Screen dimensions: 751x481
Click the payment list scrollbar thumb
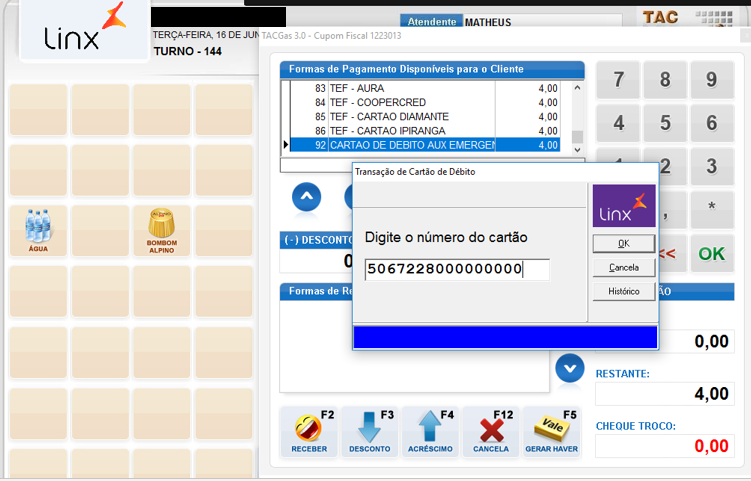coord(577,137)
